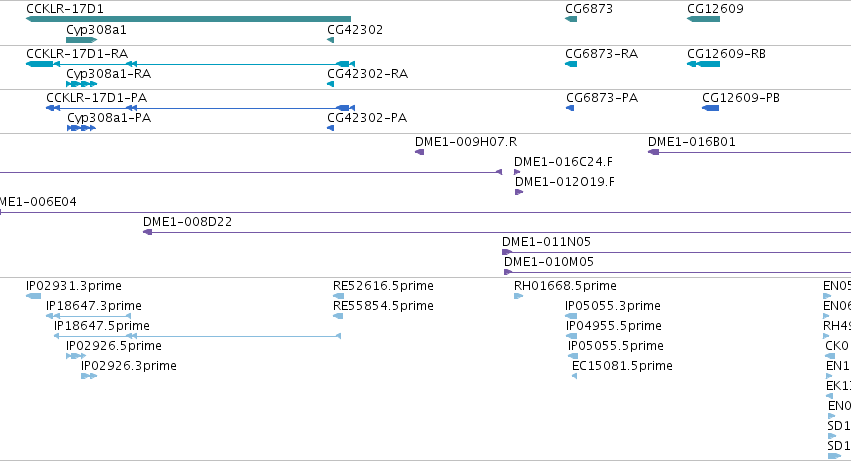Viewport: 851px width, 461px height.
Task: Click the CG12609-PB label text
Action: click(741, 98)
